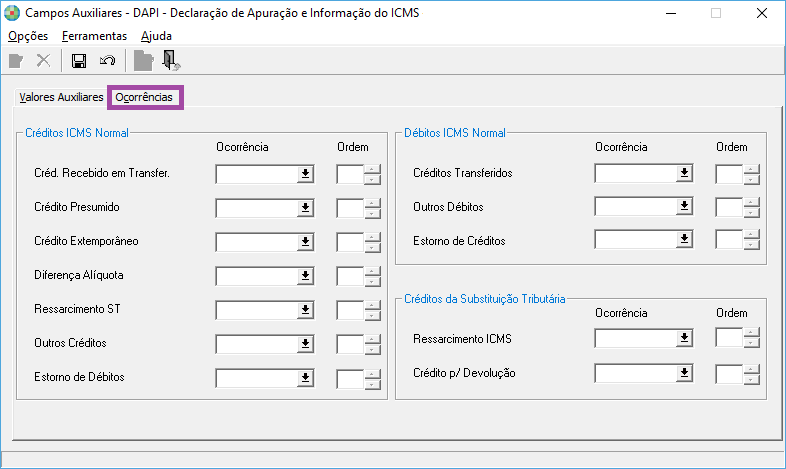Viewport: 786px width, 469px height.
Task: Open the Outros Débitos ocorrência dropdown
Action: (684, 207)
